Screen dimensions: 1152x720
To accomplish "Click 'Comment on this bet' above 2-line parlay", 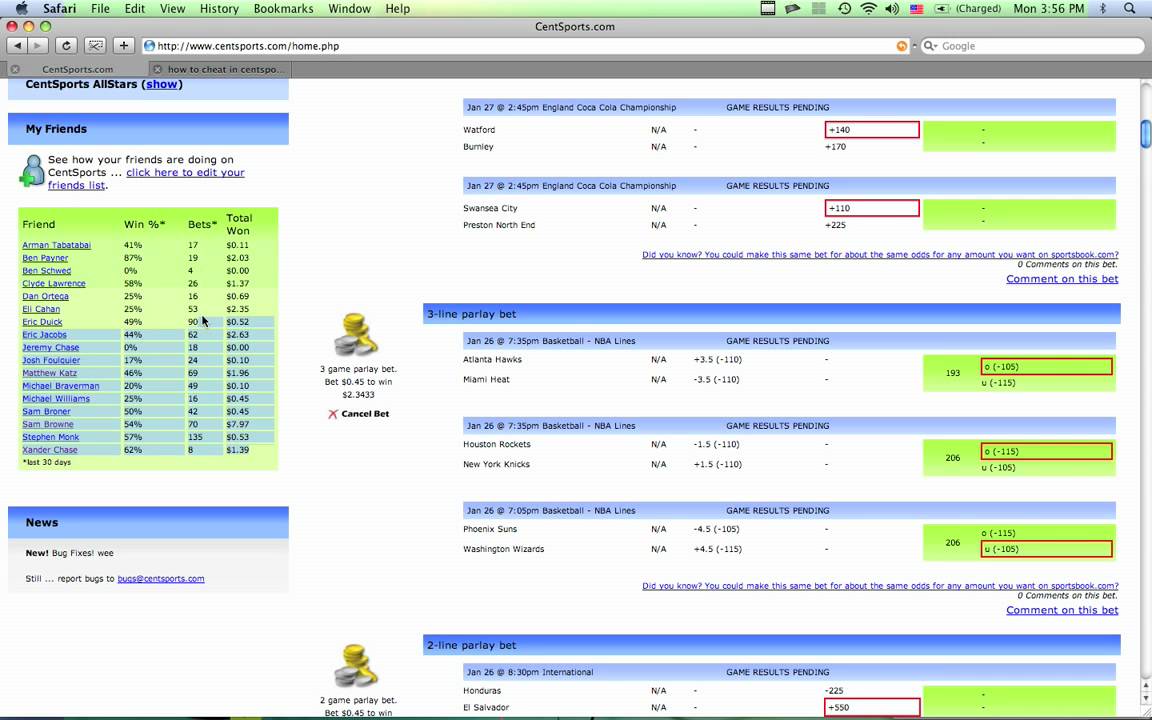I will point(1062,610).
